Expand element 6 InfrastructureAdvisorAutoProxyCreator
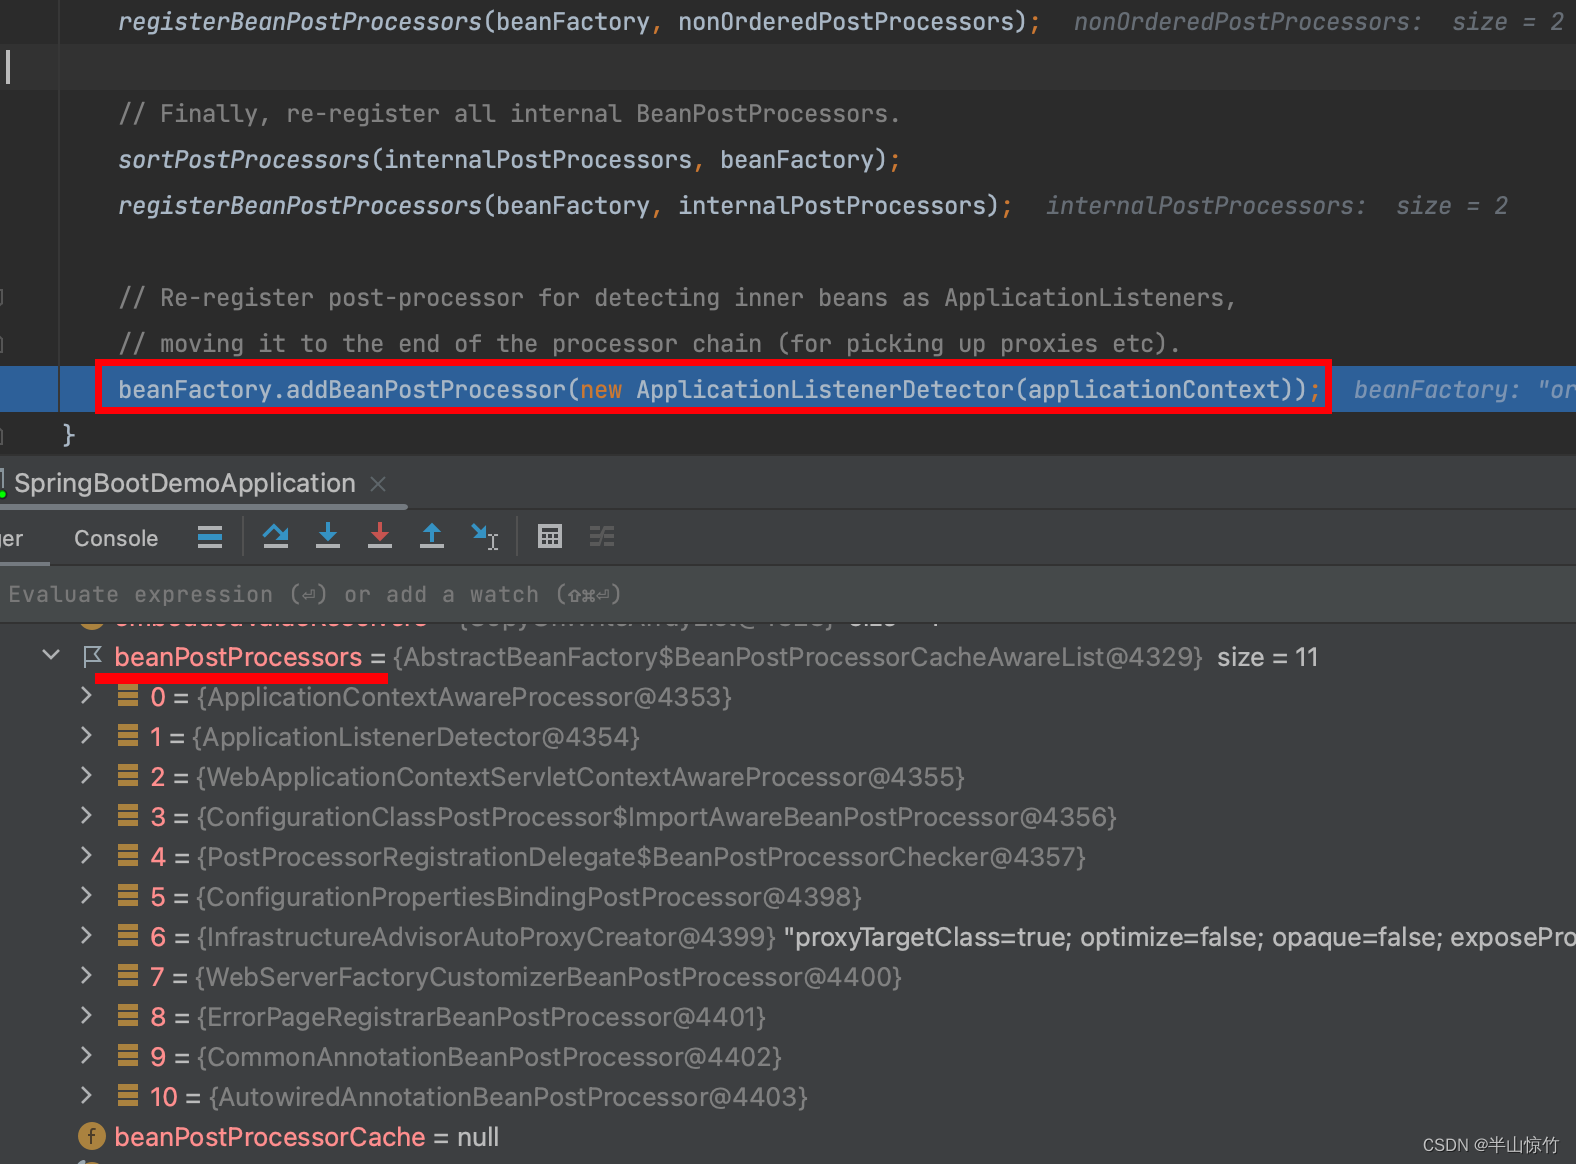The image size is (1576, 1164). tap(87, 936)
